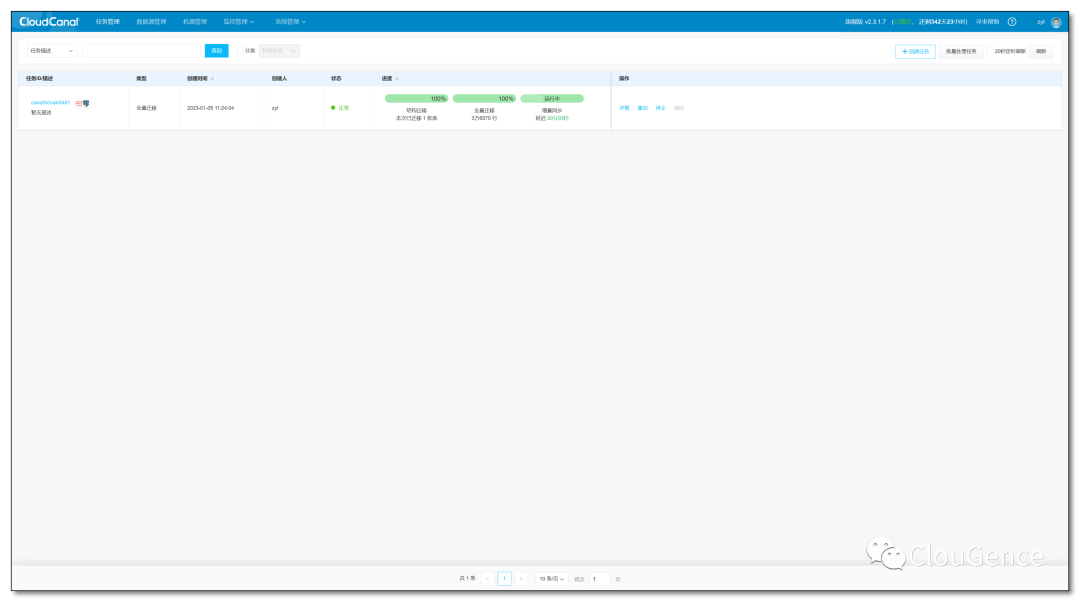Sort by 创建时间 column sort arrows

tap(212, 79)
